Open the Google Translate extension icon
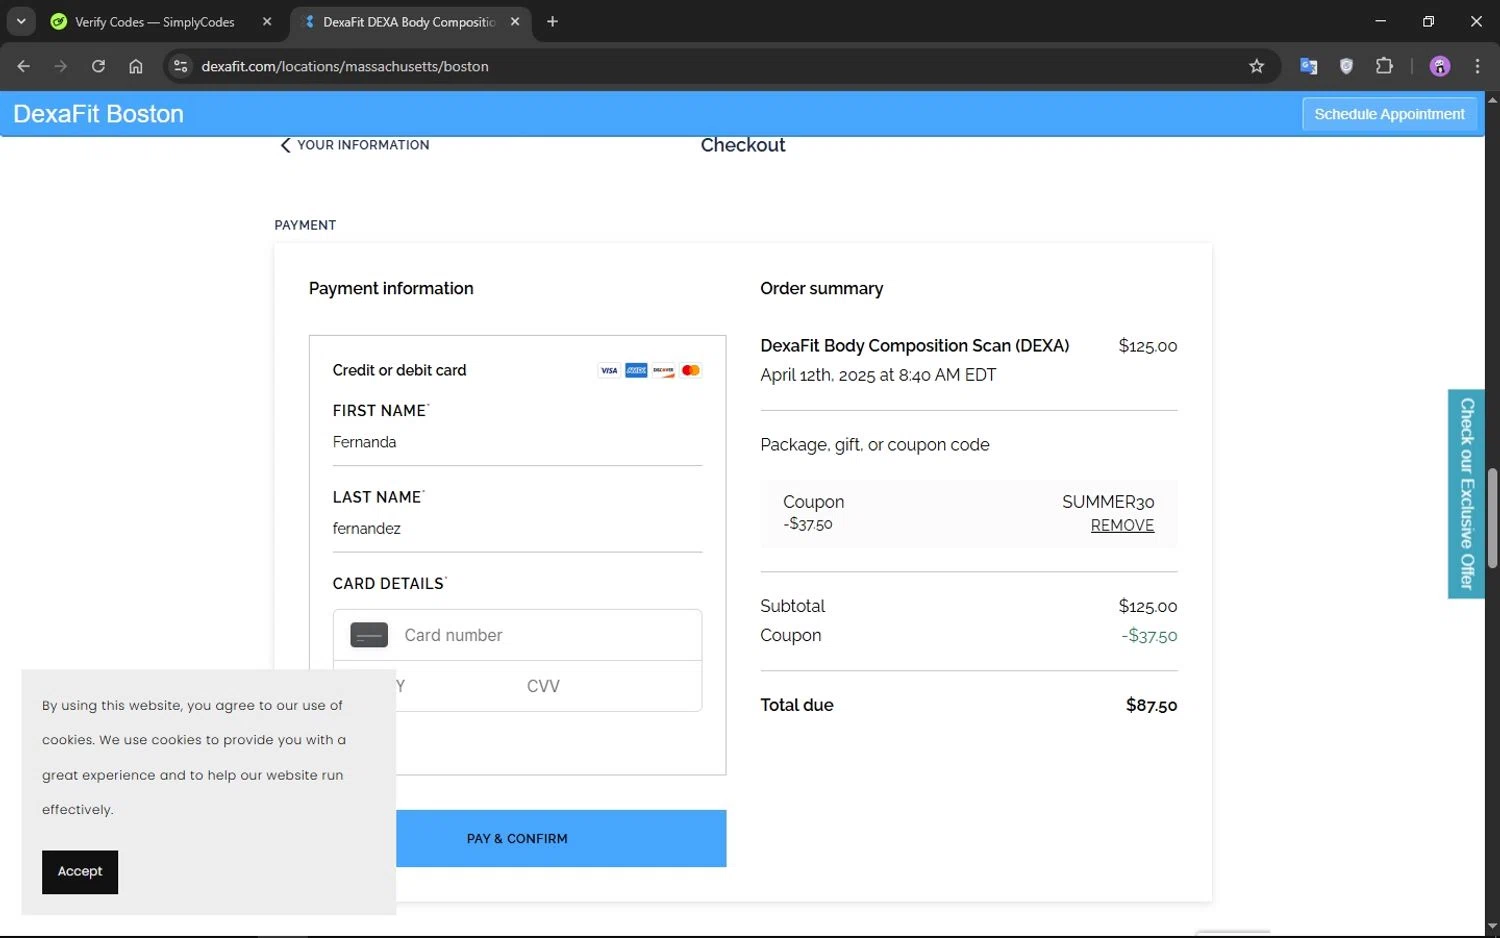 click(x=1308, y=66)
